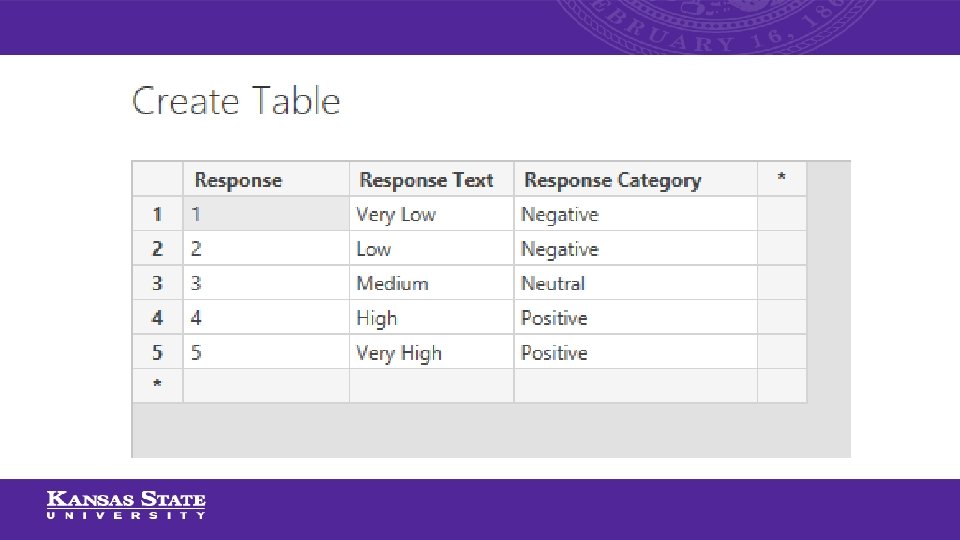The image size is (960, 540).
Task: Click empty Response cell in new row
Action: tap(265, 386)
